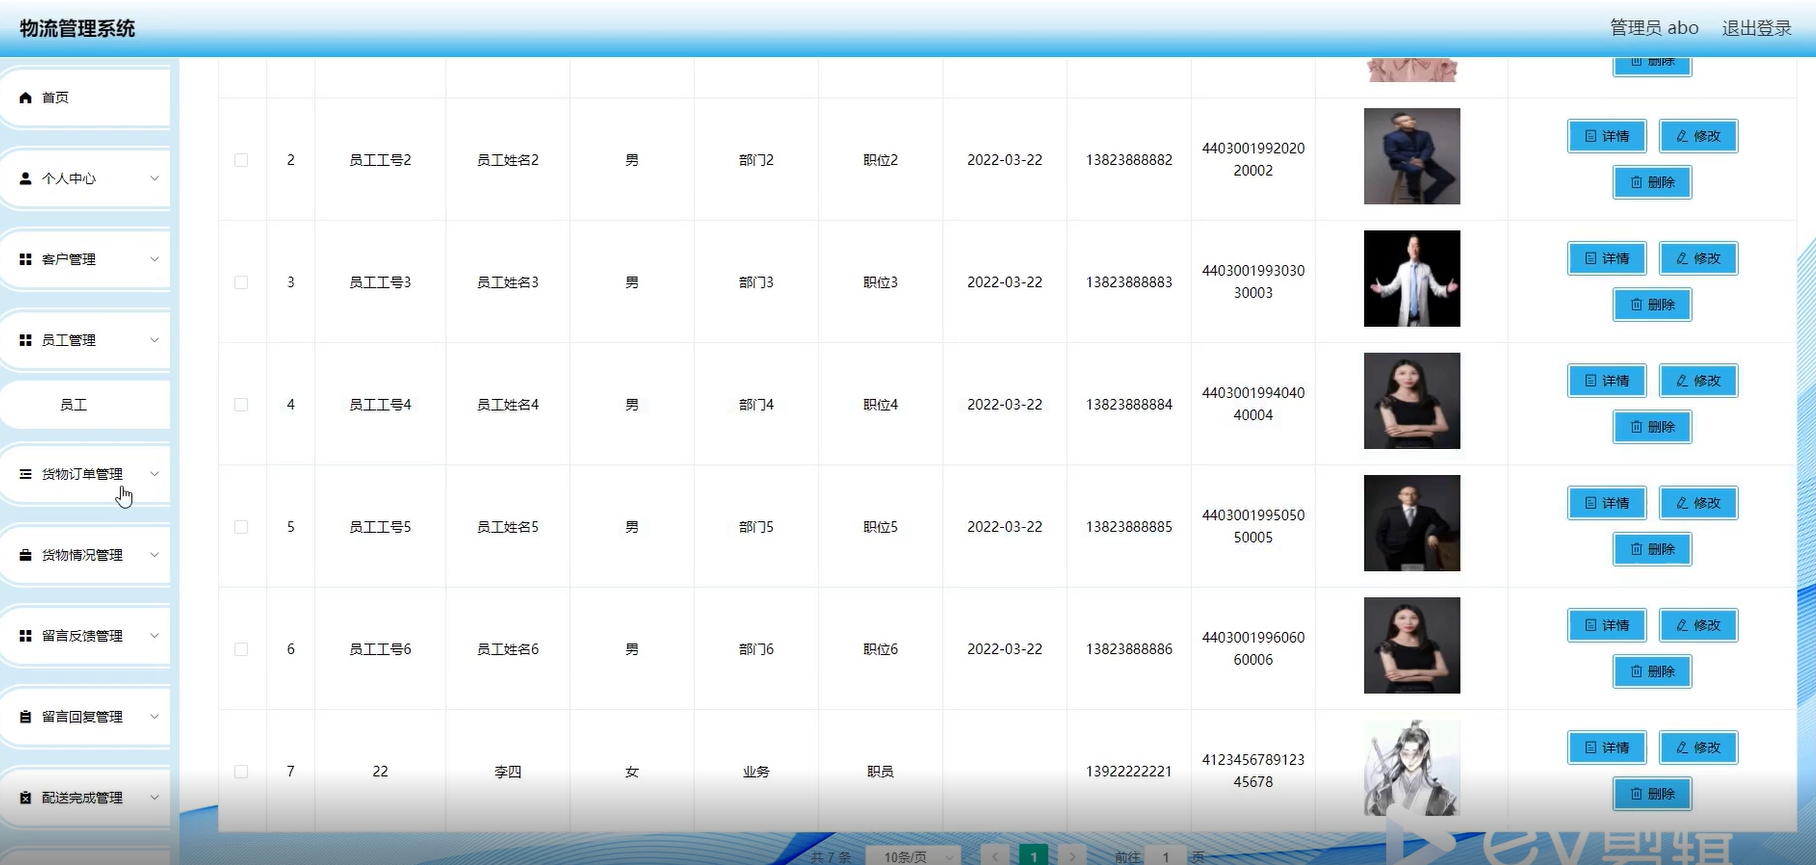Go to pagination page 1

[x=1034, y=857]
